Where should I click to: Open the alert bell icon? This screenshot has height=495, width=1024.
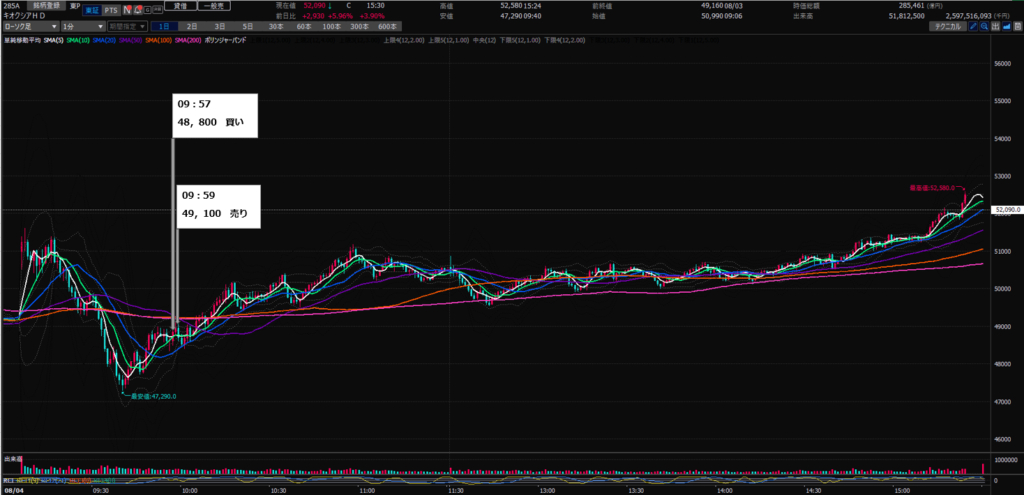137,10
